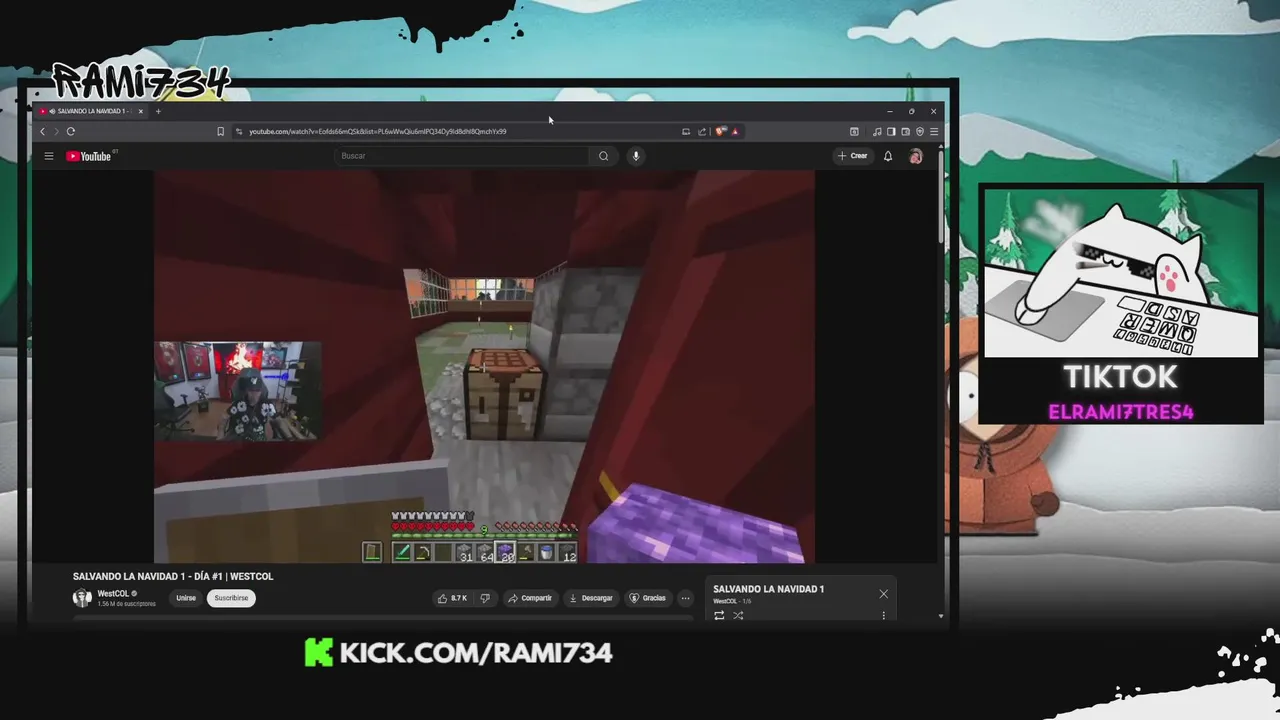Close the SALVANDO LA NAVIDAD 1 playlist panel
Image resolution: width=1280 pixels, height=720 pixels.
[x=883, y=594]
